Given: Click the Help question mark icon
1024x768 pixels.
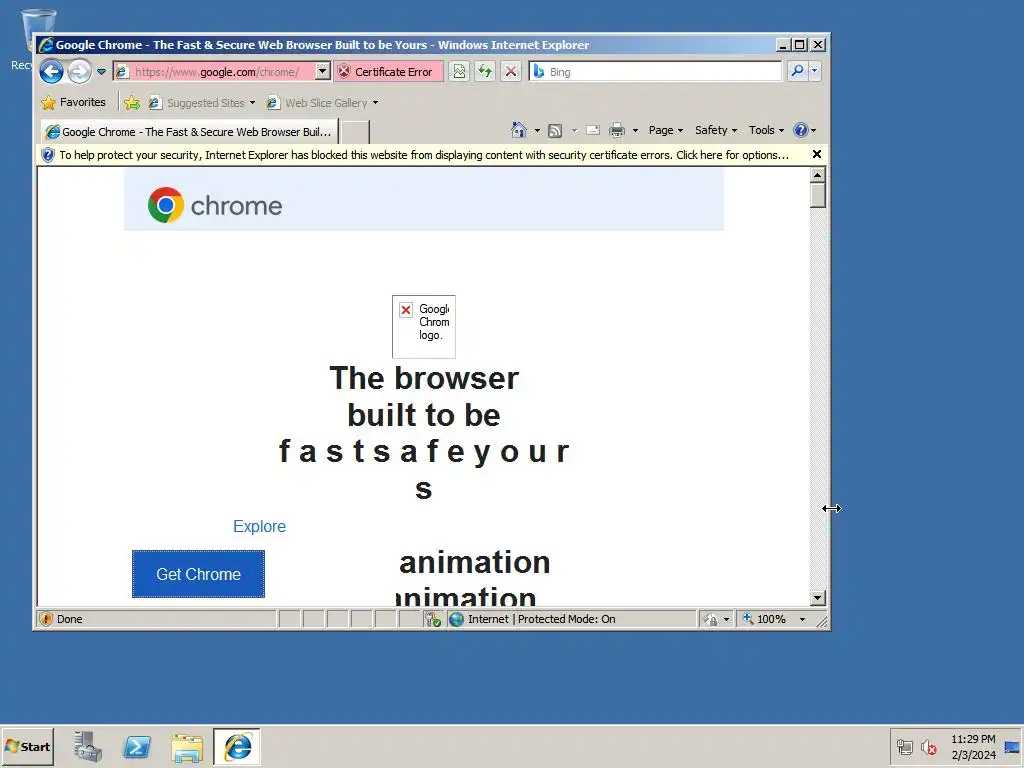Looking at the screenshot, I should click(801, 130).
